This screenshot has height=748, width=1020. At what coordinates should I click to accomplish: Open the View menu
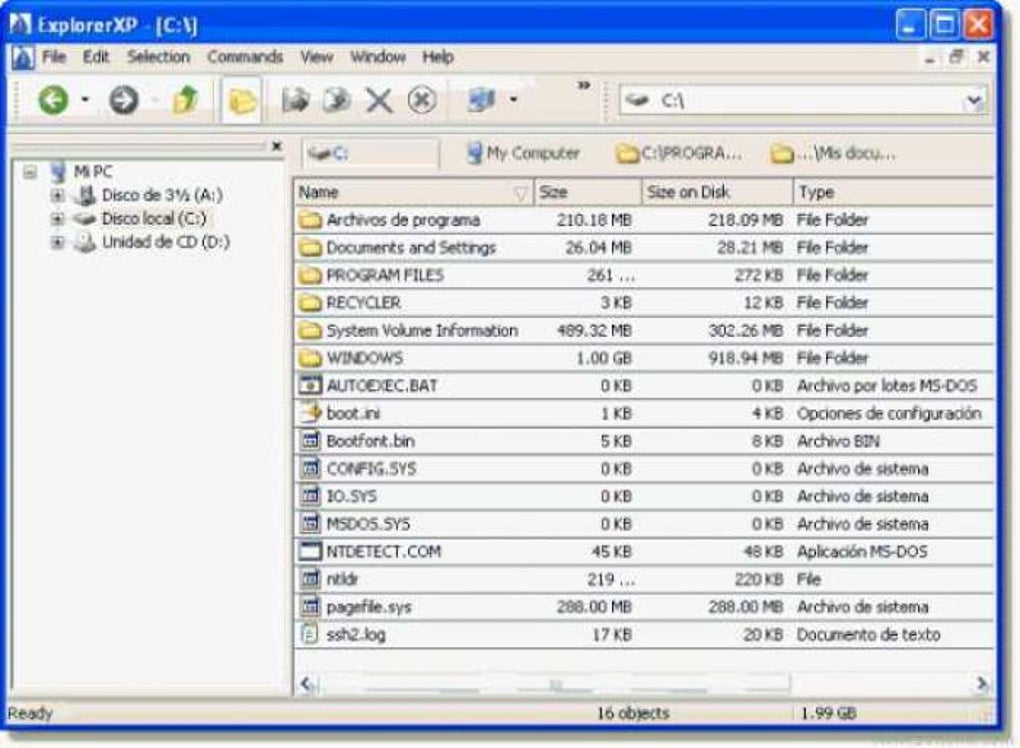(317, 57)
